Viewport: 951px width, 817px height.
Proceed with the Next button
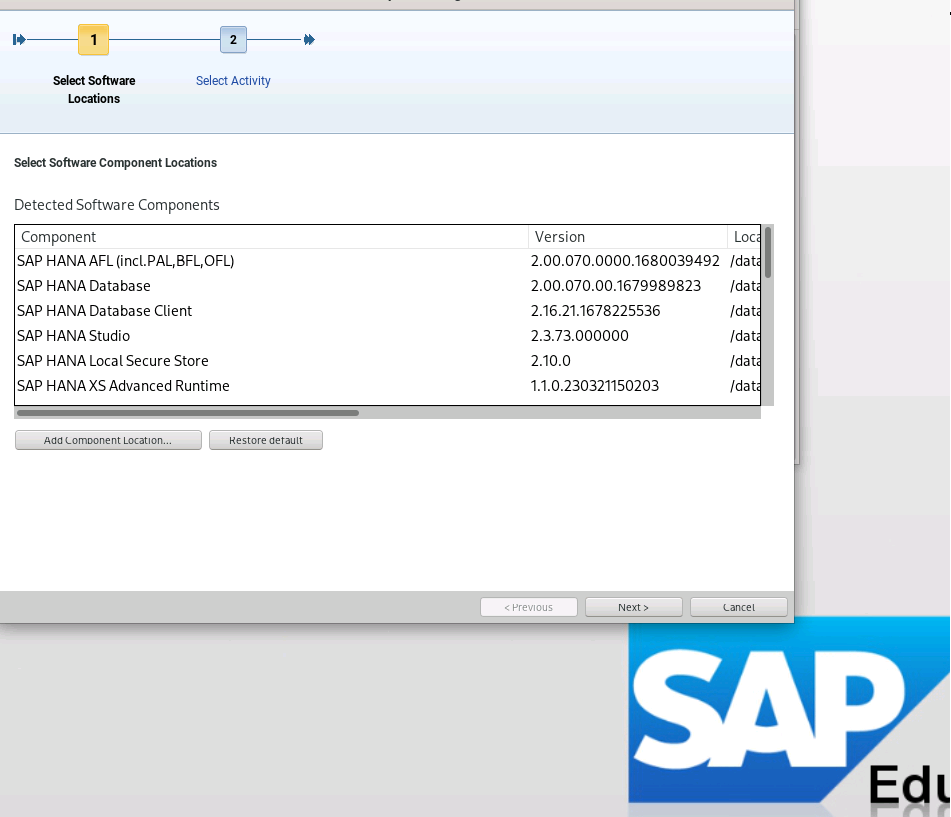(633, 607)
